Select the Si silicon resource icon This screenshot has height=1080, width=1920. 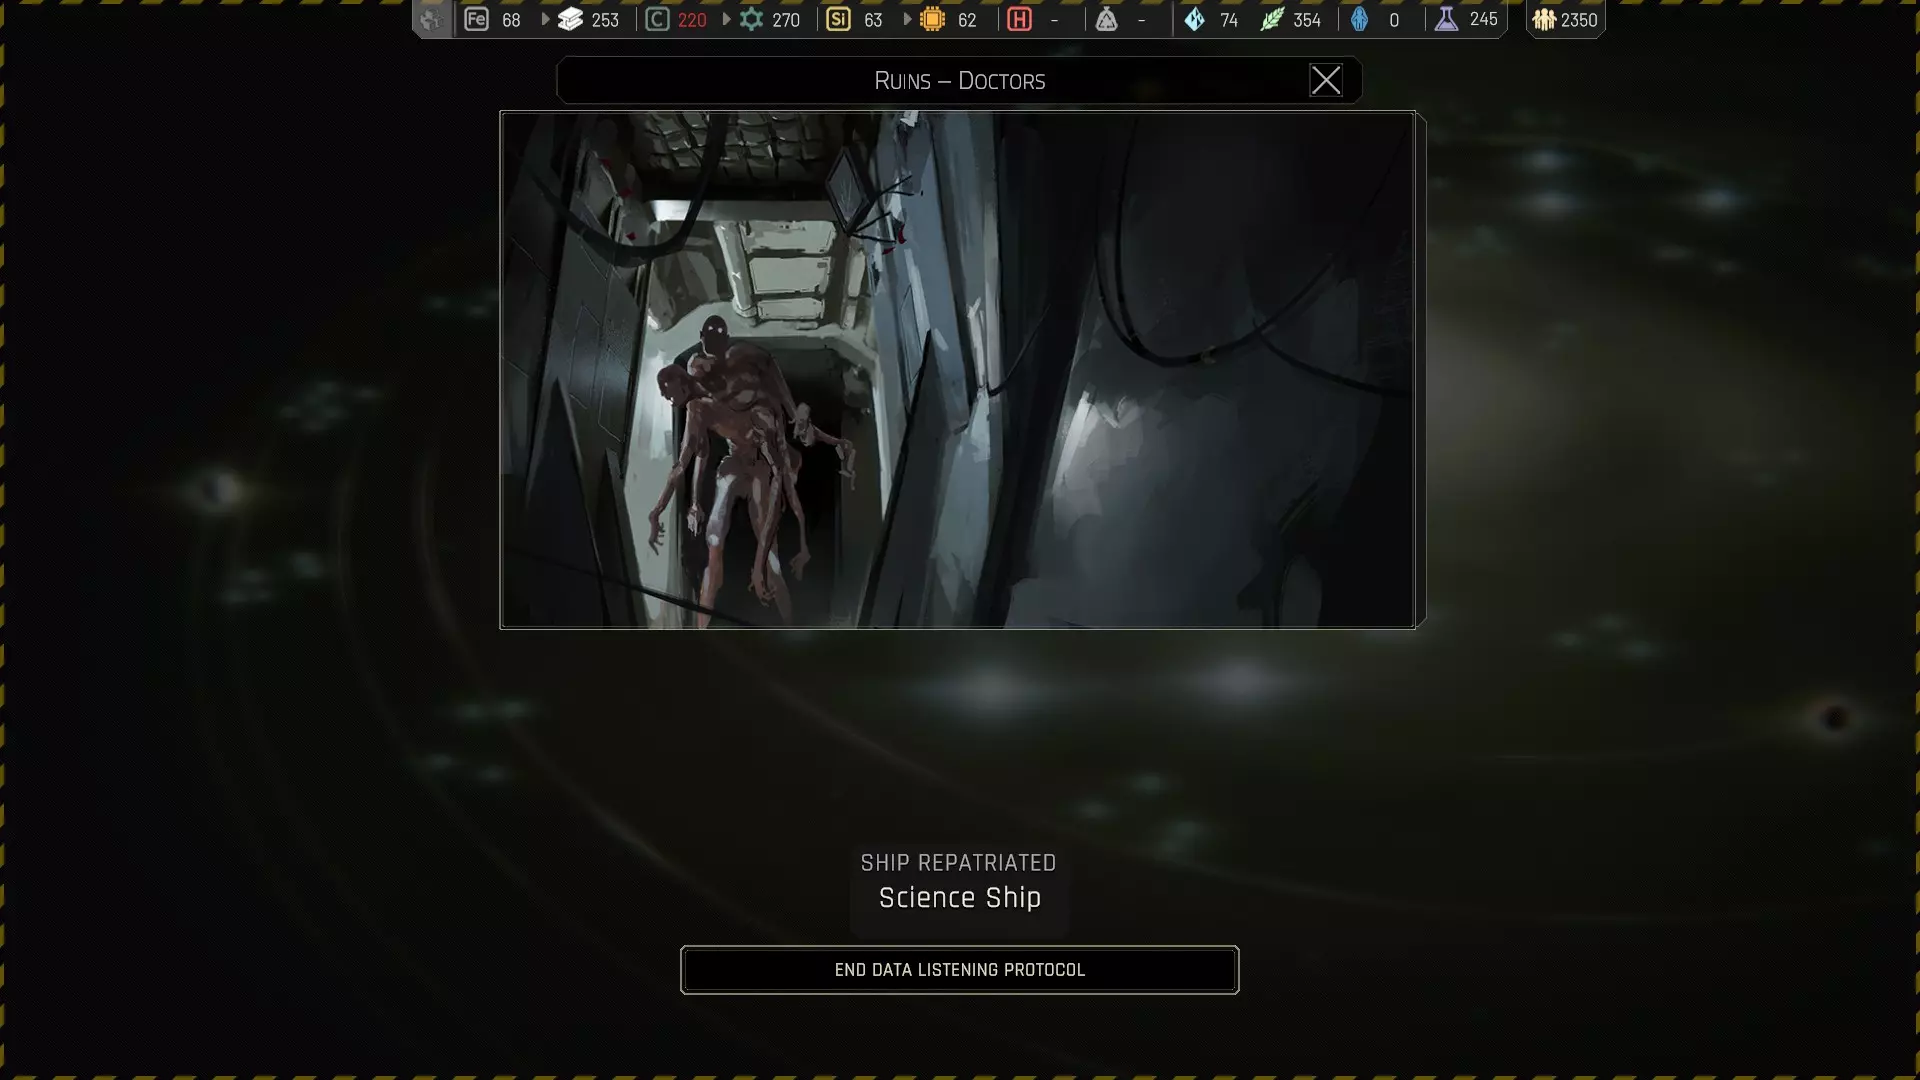tap(838, 19)
